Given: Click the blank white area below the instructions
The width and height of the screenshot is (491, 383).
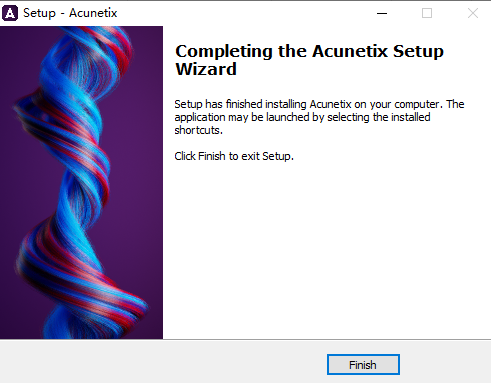Looking at the screenshot, I should coord(327,250).
